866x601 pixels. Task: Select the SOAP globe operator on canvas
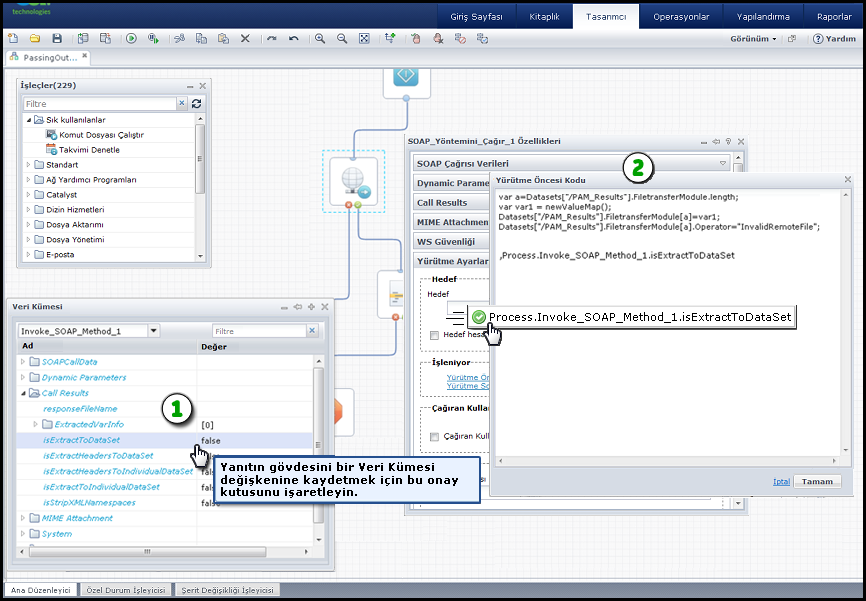(352, 180)
